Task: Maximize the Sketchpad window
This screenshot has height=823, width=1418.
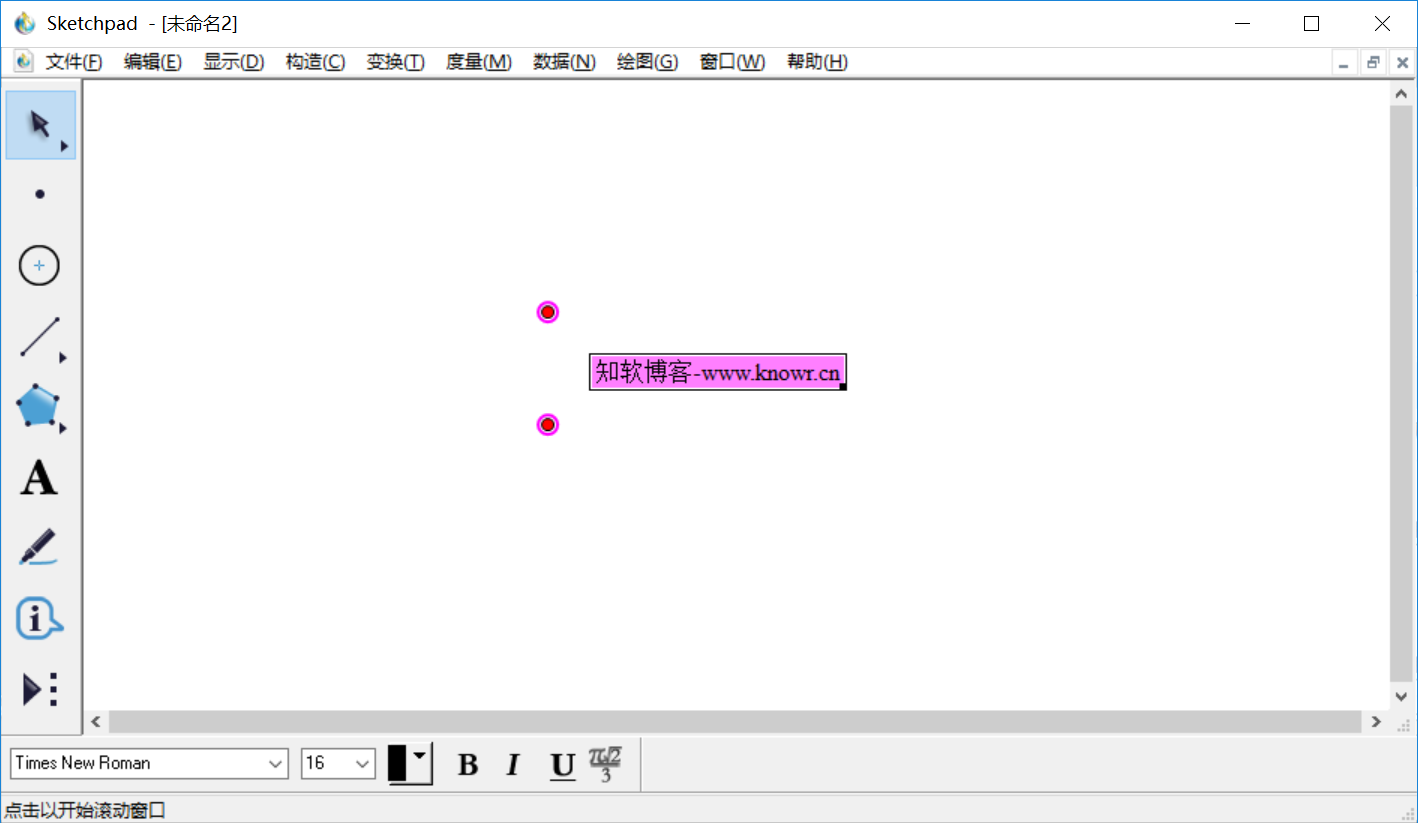Action: (1312, 23)
